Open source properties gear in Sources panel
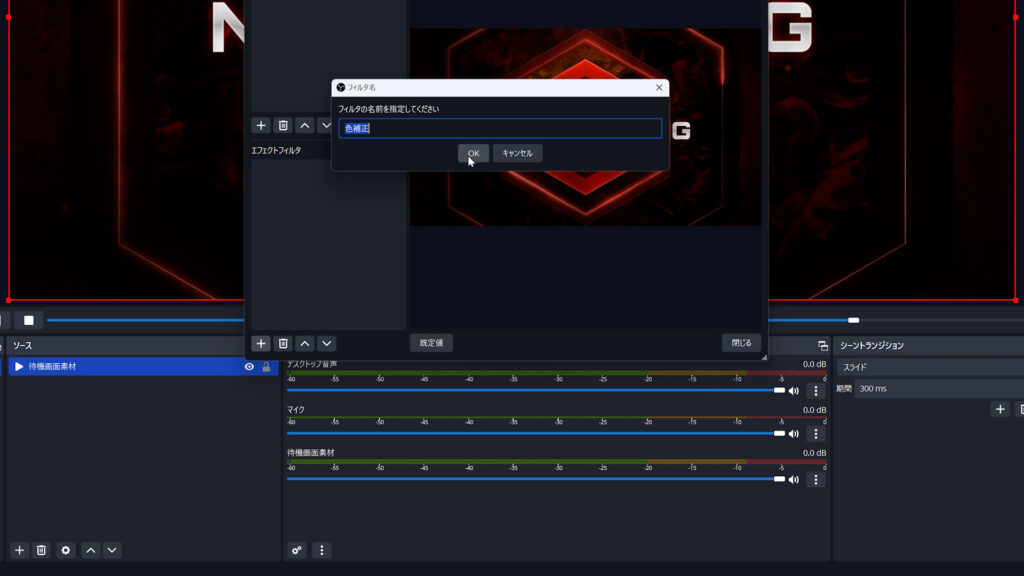 coord(66,550)
